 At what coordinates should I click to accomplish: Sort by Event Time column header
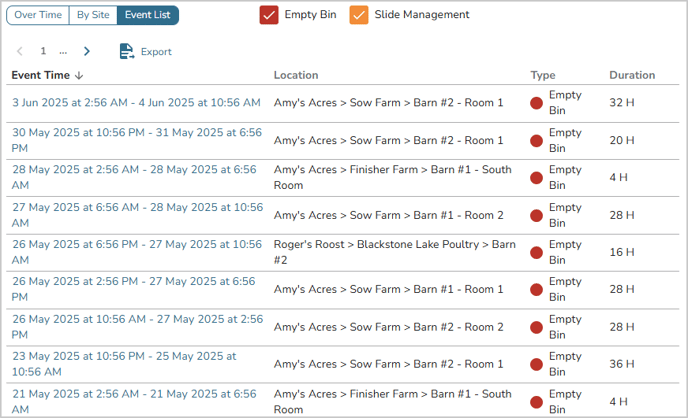(40, 75)
